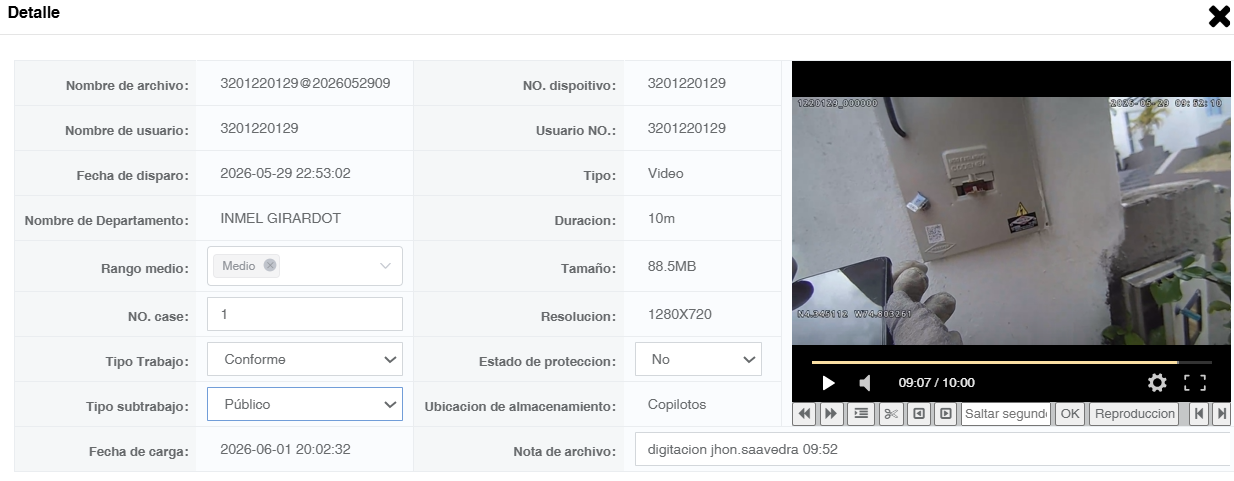1234x481 pixels.
Task: Select duration value 10m
Action: [x=662, y=218]
